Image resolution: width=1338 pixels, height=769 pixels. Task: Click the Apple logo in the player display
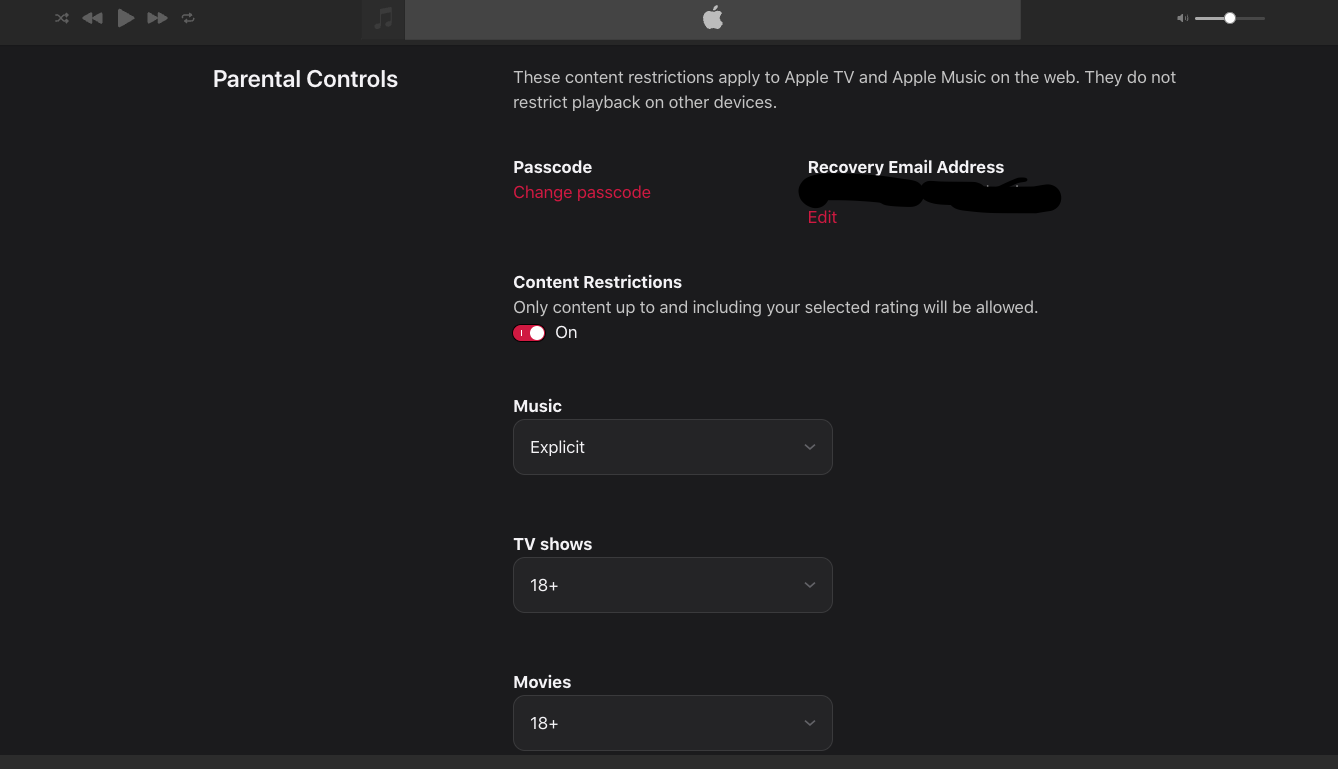coord(712,18)
